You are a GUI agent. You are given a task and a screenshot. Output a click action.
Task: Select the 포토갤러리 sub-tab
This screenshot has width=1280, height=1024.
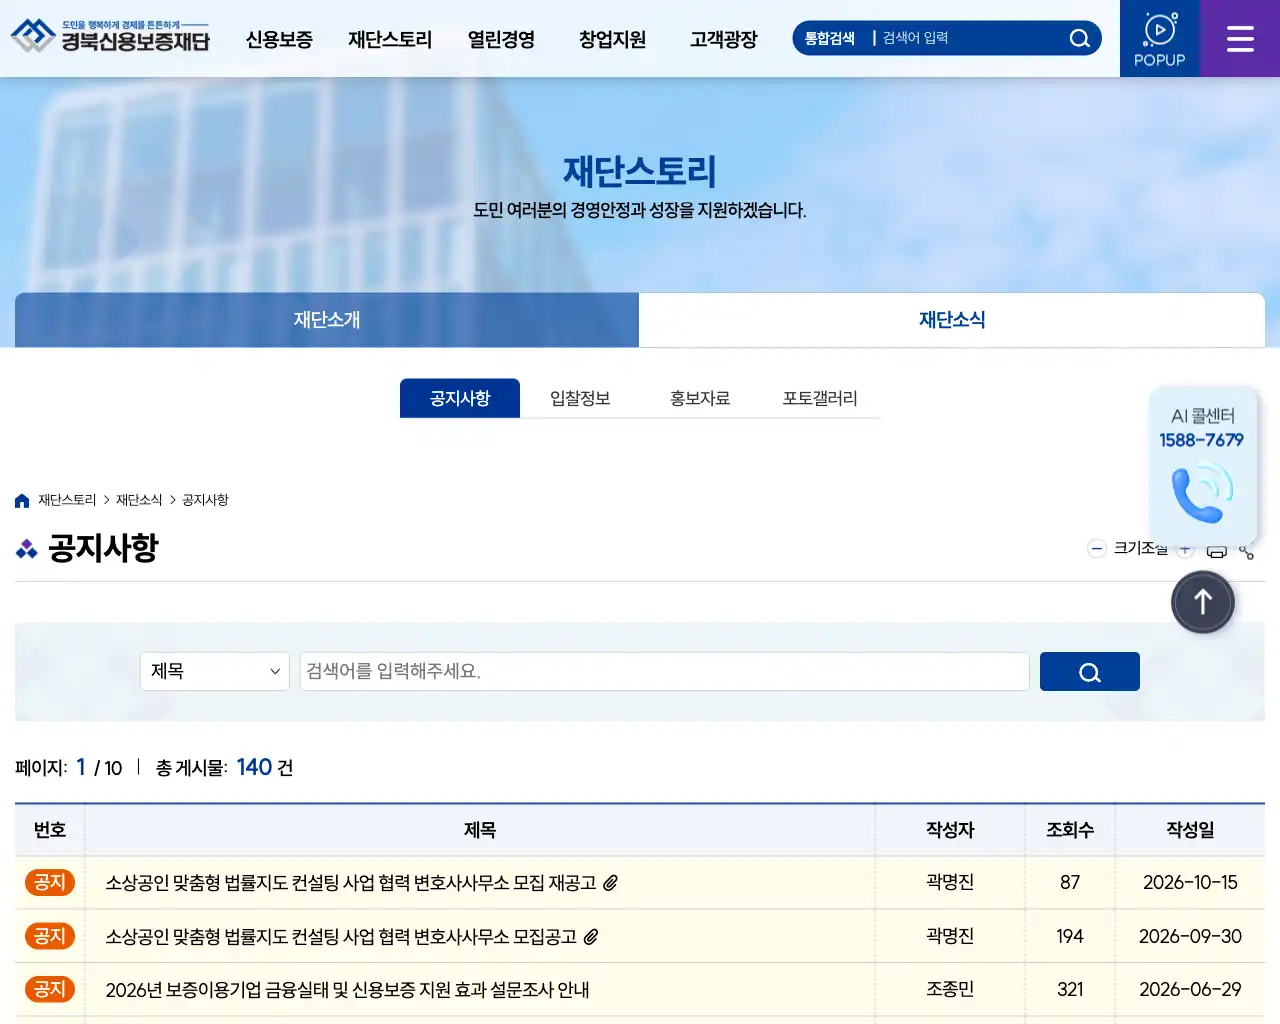820,398
